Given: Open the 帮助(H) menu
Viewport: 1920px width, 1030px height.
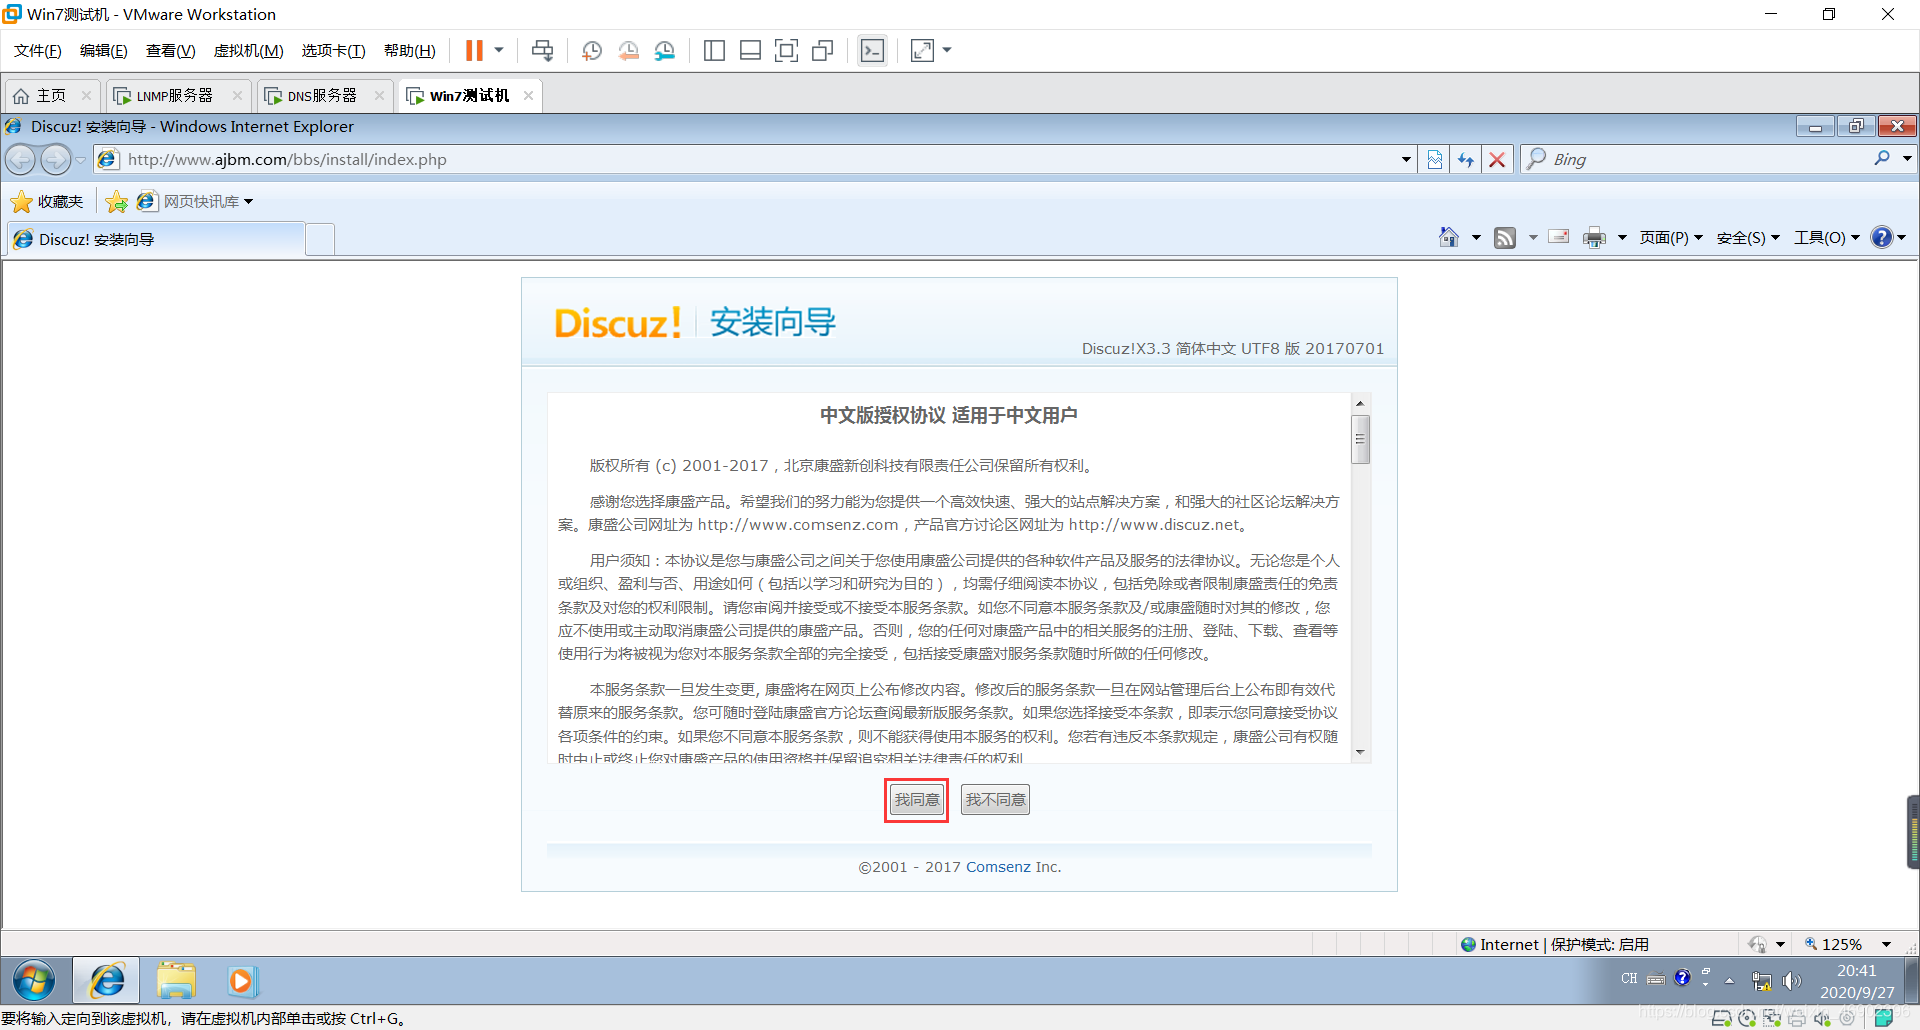Looking at the screenshot, I should coord(410,51).
